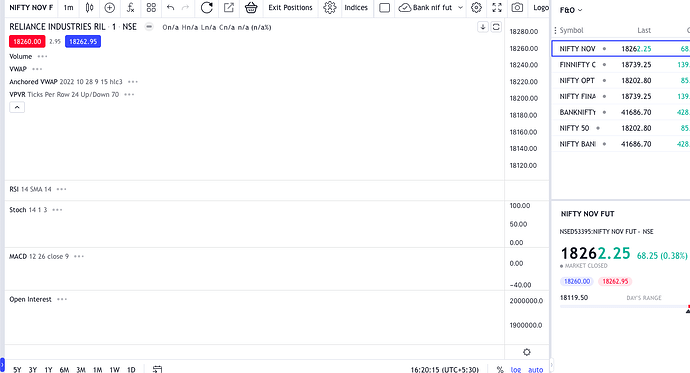Open more options for RSI indicator
Image resolution: width=690 pixels, height=373 pixels.
point(61,189)
